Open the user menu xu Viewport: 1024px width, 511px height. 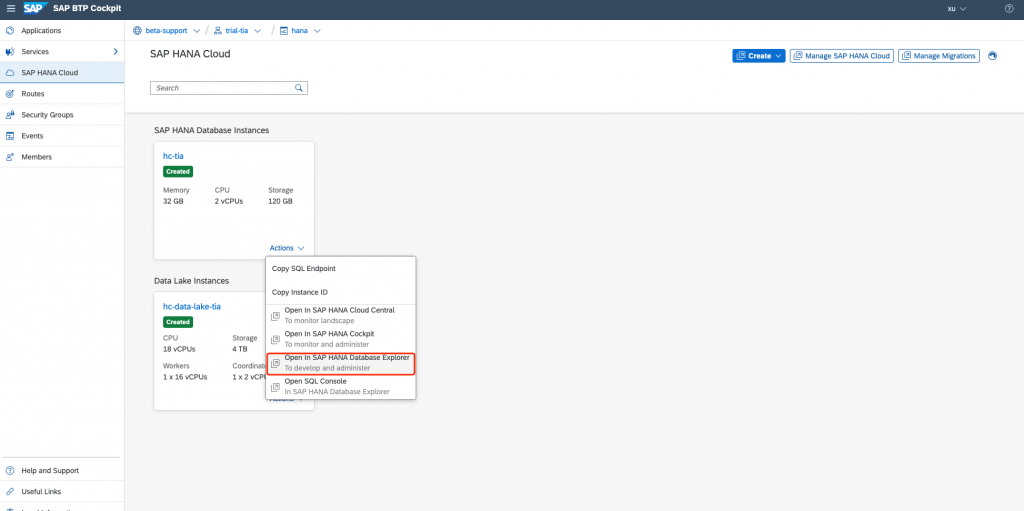click(x=956, y=8)
